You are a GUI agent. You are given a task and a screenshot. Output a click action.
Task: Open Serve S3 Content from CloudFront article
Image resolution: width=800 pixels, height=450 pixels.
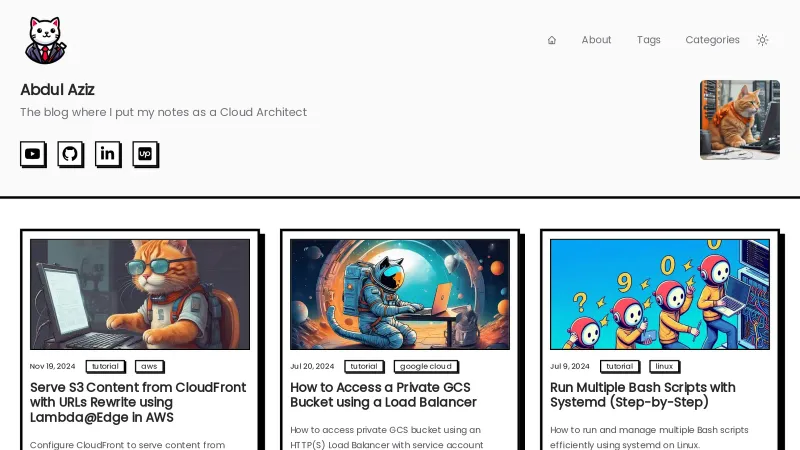point(138,402)
